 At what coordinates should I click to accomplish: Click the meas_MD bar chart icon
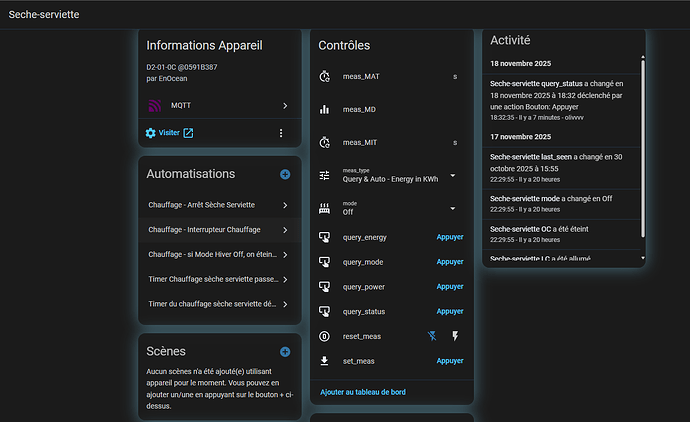pyautogui.click(x=324, y=109)
